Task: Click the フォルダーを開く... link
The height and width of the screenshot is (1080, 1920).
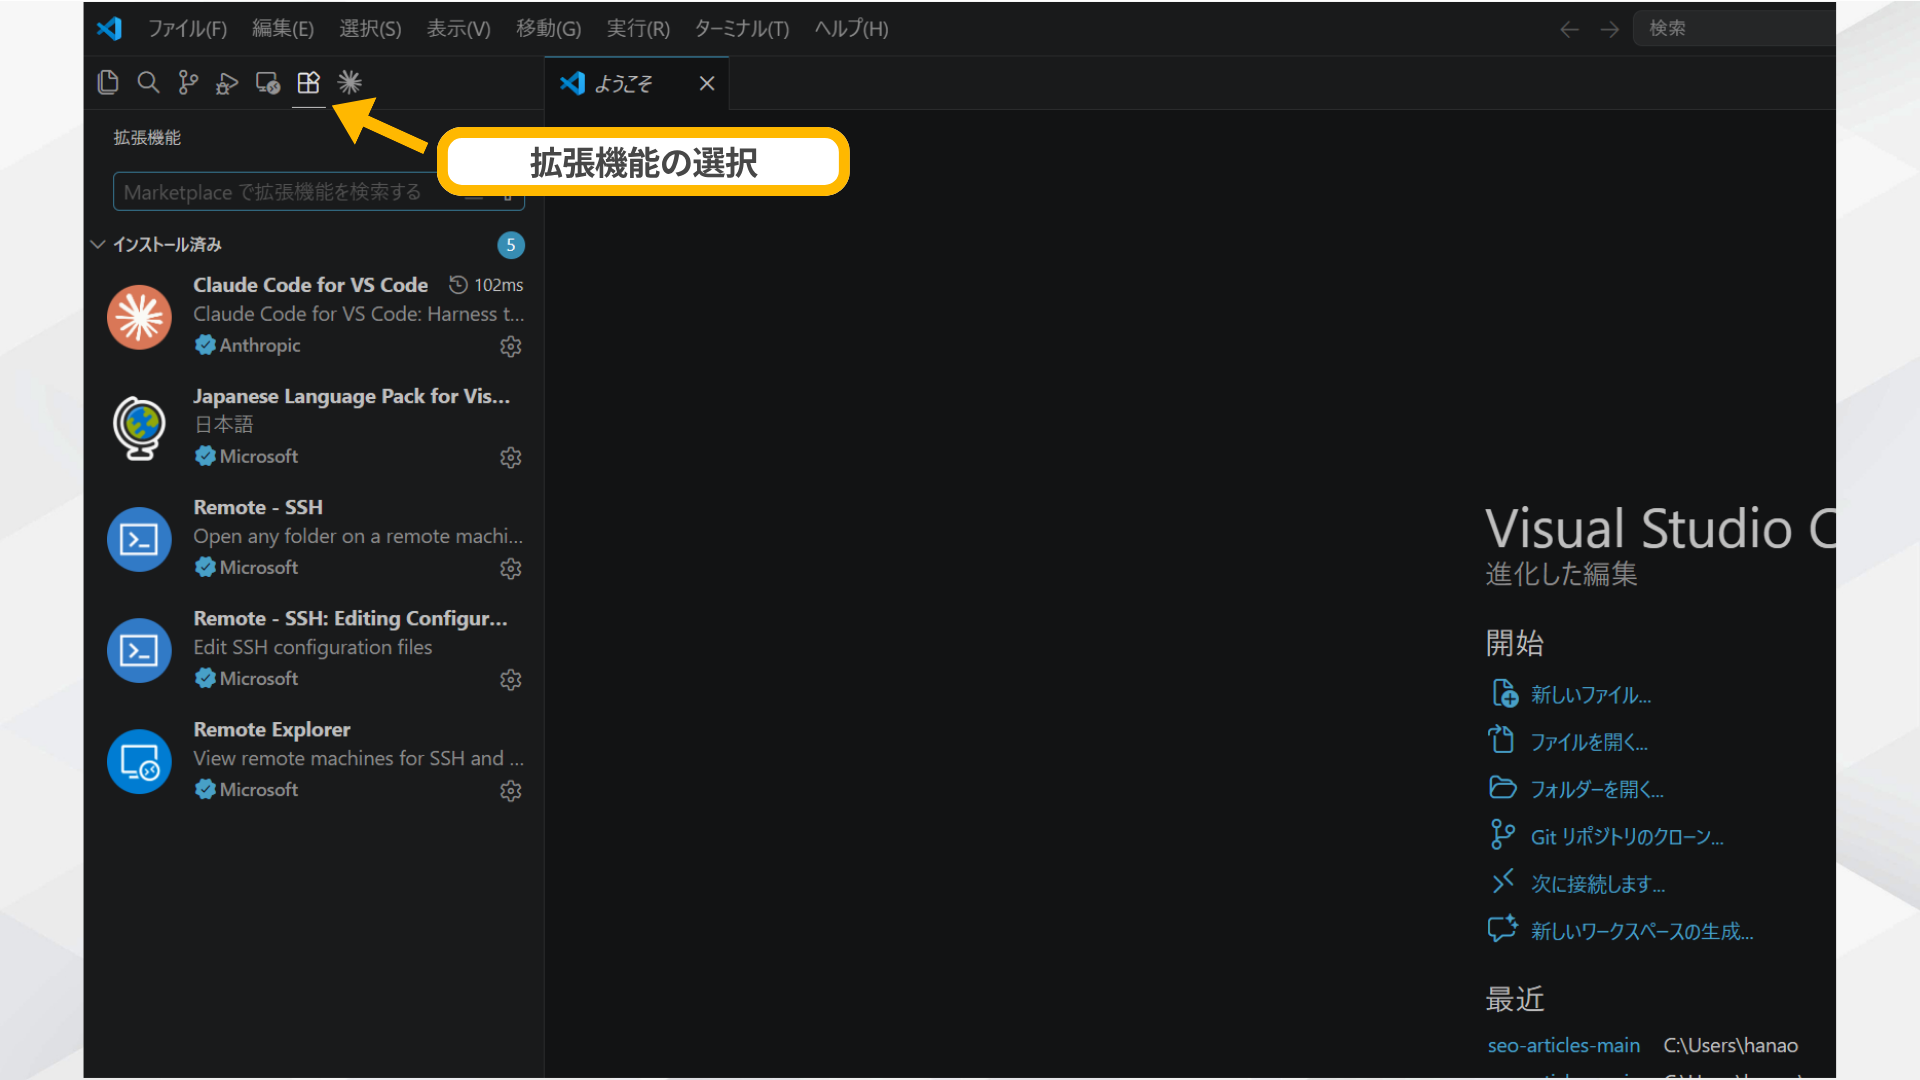Action: [x=1597, y=789]
